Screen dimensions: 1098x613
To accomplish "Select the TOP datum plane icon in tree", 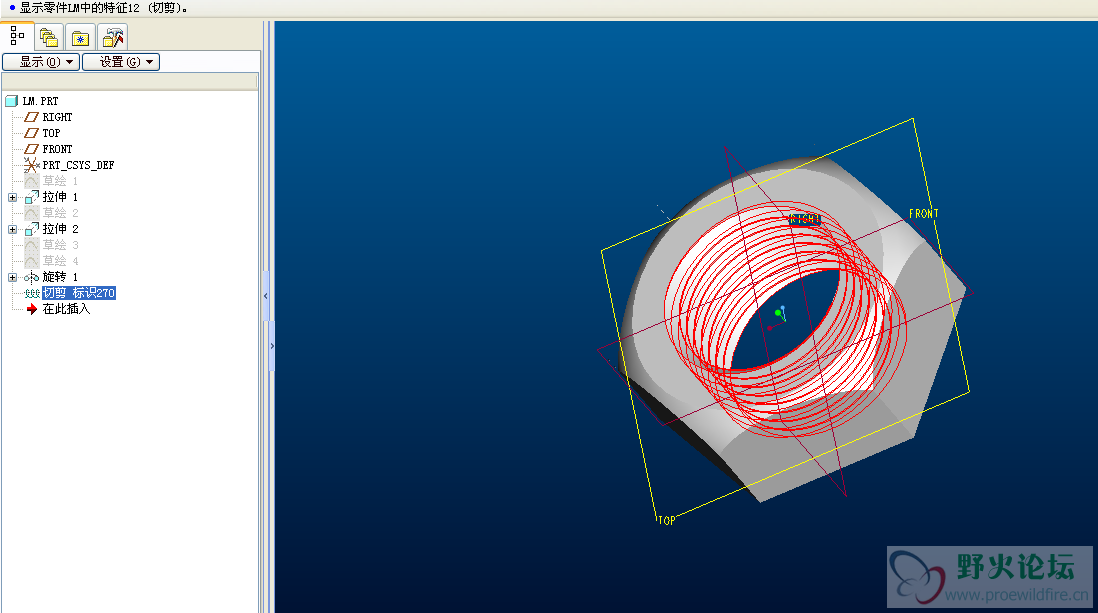I will pos(32,133).
